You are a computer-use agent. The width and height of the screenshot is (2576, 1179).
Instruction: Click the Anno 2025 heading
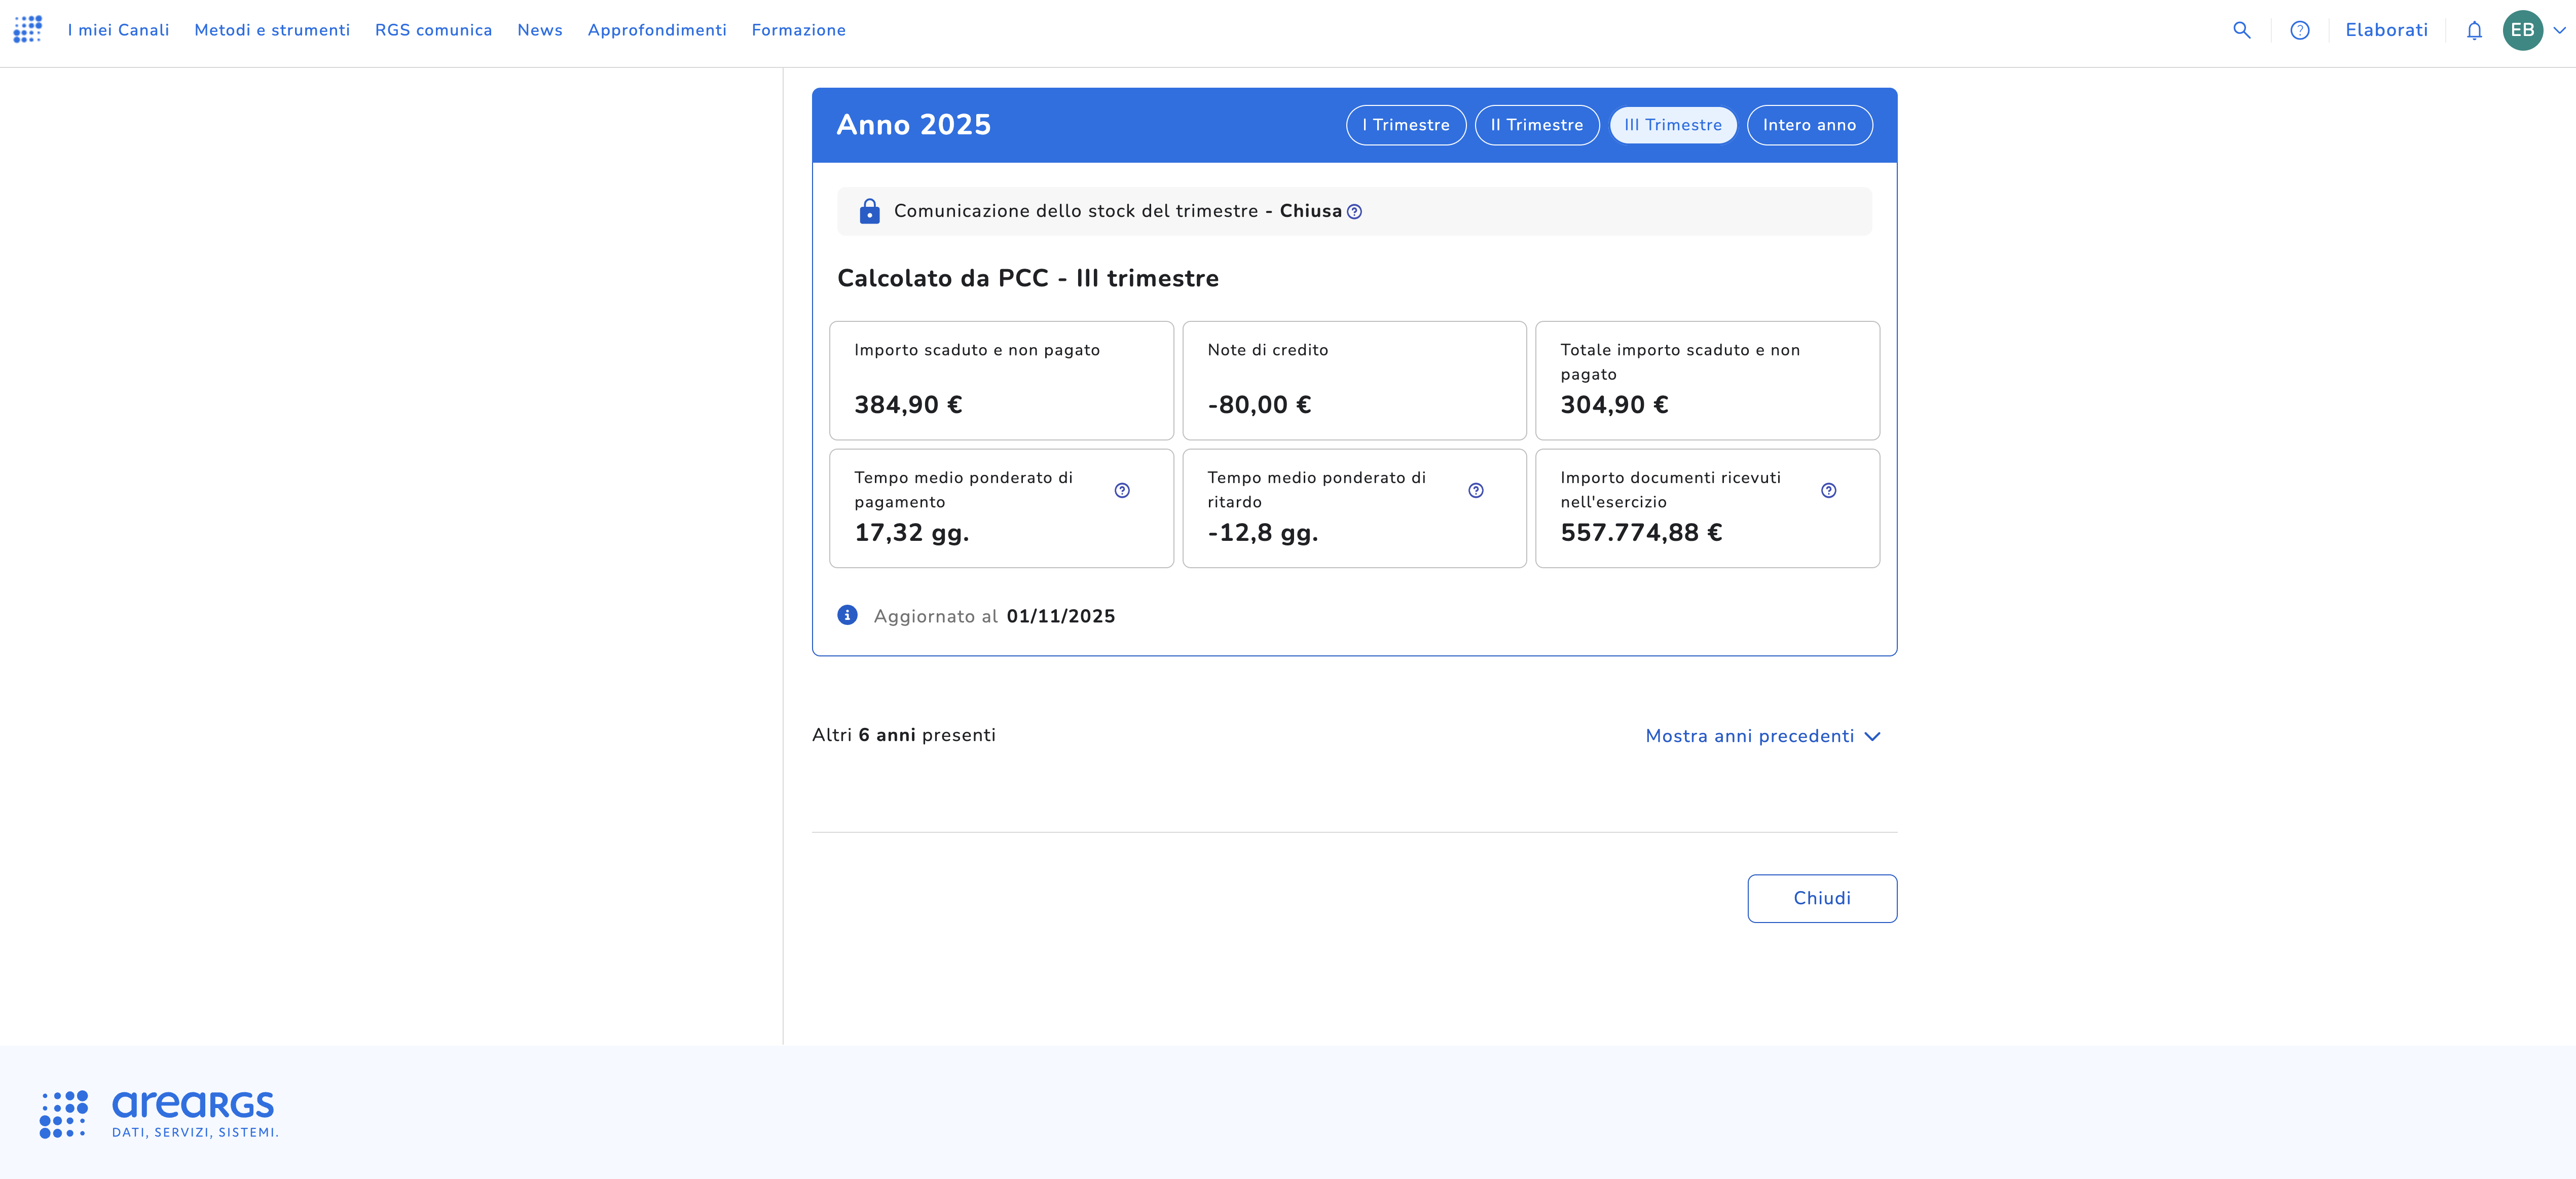[913, 125]
